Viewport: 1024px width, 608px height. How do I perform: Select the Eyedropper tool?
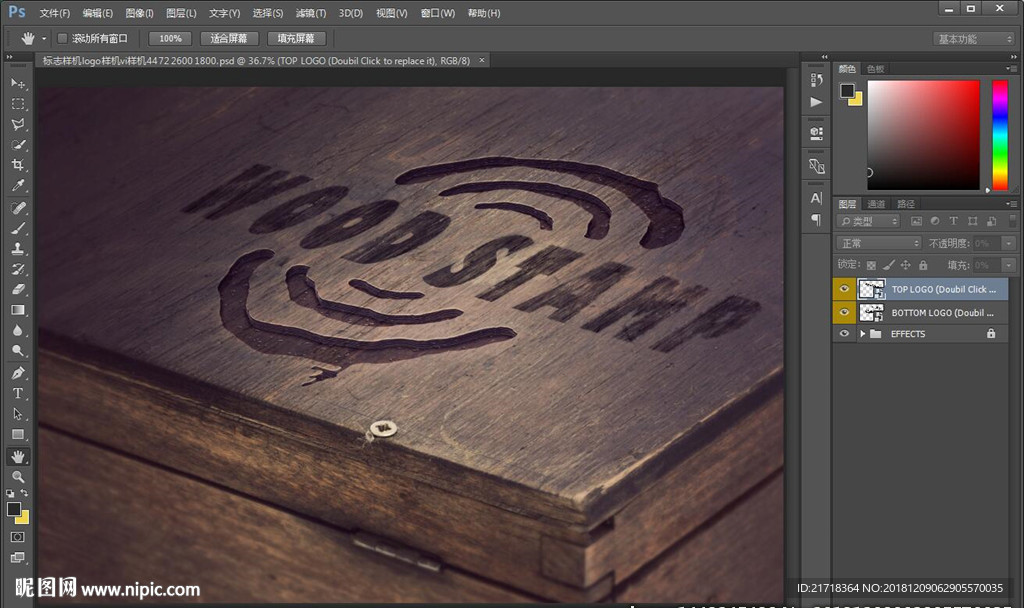18,185
